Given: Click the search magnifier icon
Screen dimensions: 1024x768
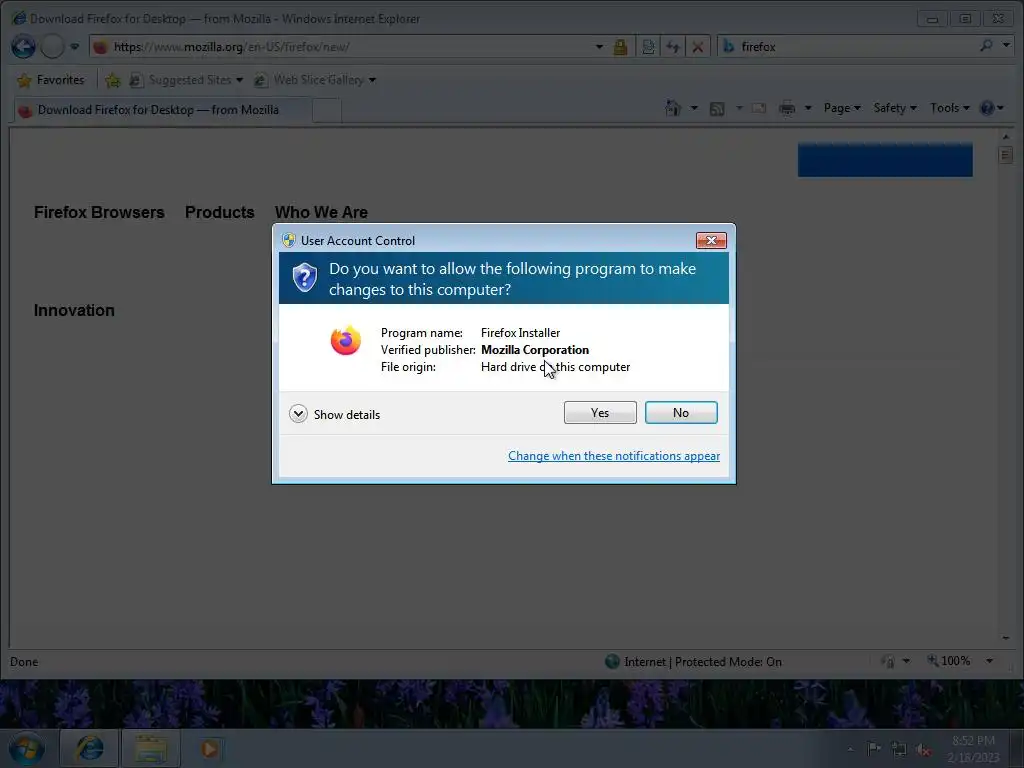Looking at the screenshot, I should click(x=986, y=46).
